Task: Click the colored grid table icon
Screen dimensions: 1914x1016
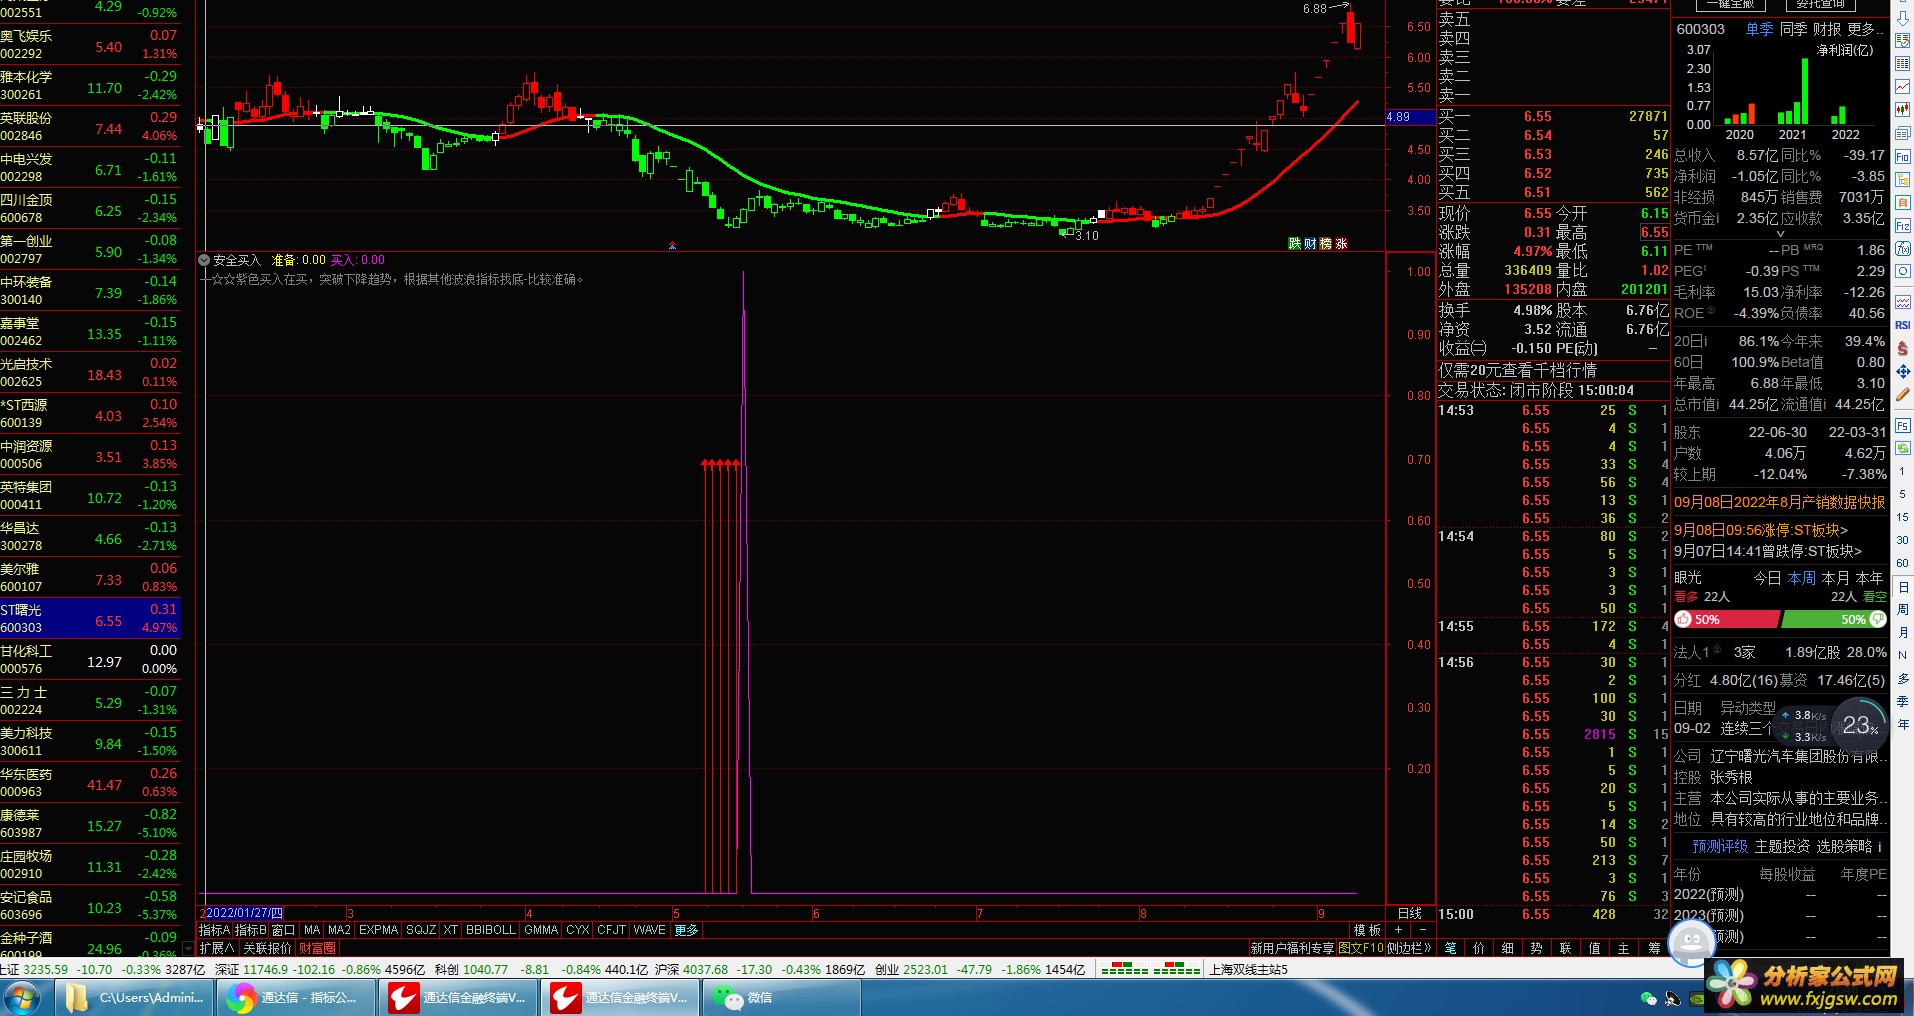Action: point(1902,63)
